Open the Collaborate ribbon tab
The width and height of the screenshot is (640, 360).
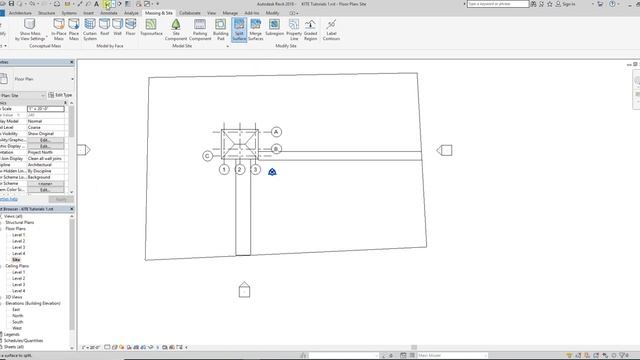(x=190, y=13)
